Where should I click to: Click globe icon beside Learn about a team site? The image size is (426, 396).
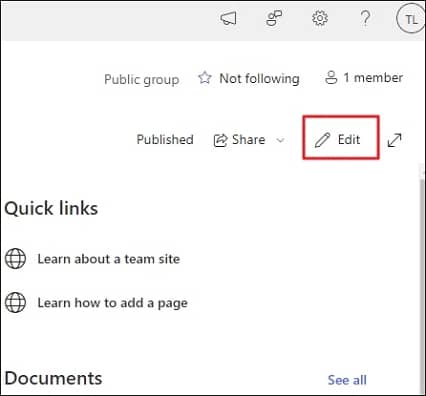coord(15,258)
